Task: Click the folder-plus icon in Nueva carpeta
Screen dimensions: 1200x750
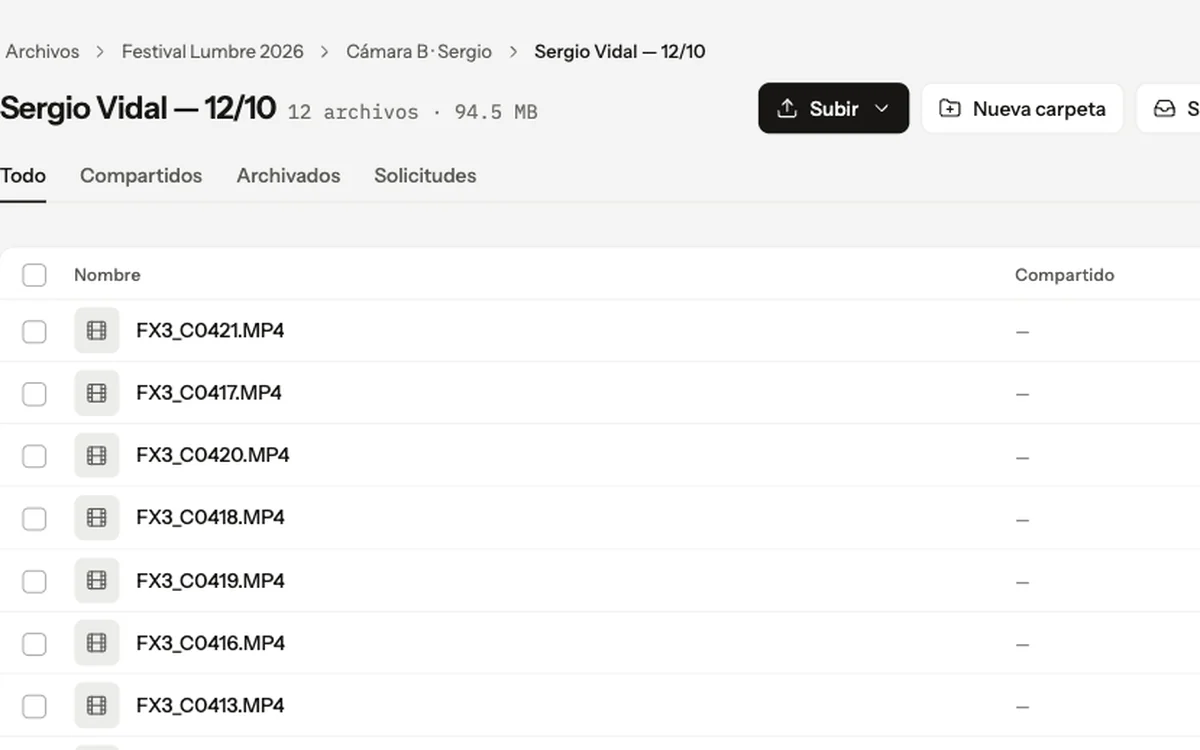Action: (x=950, y=108)
